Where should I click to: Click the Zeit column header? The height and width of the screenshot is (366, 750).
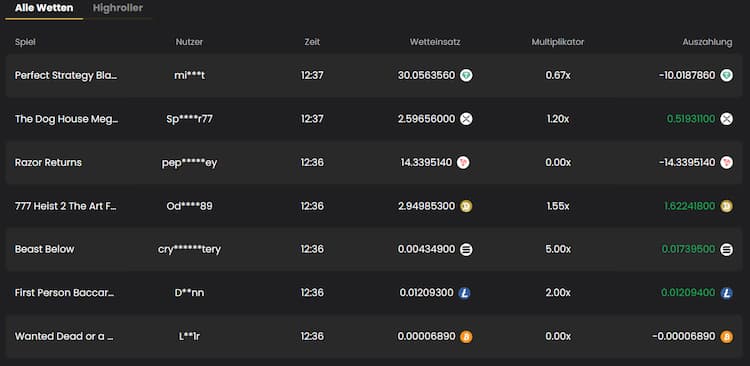pos(312,42)
